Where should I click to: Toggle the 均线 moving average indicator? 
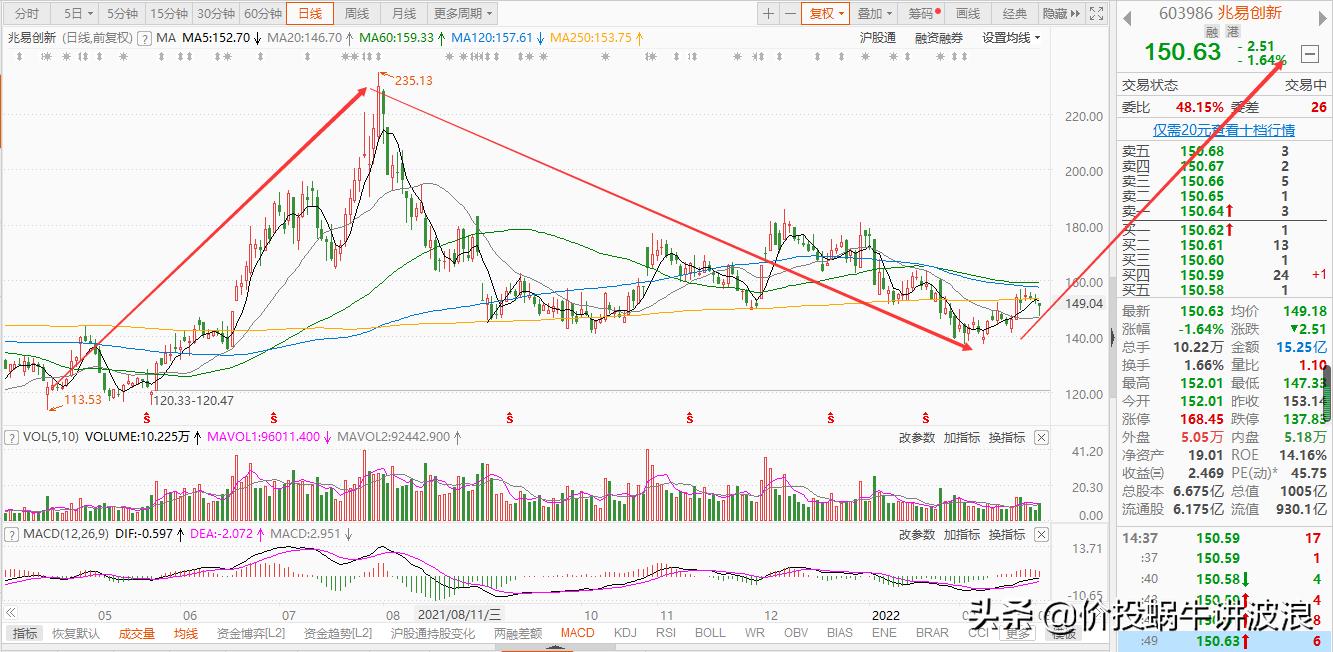click(185, 633)
